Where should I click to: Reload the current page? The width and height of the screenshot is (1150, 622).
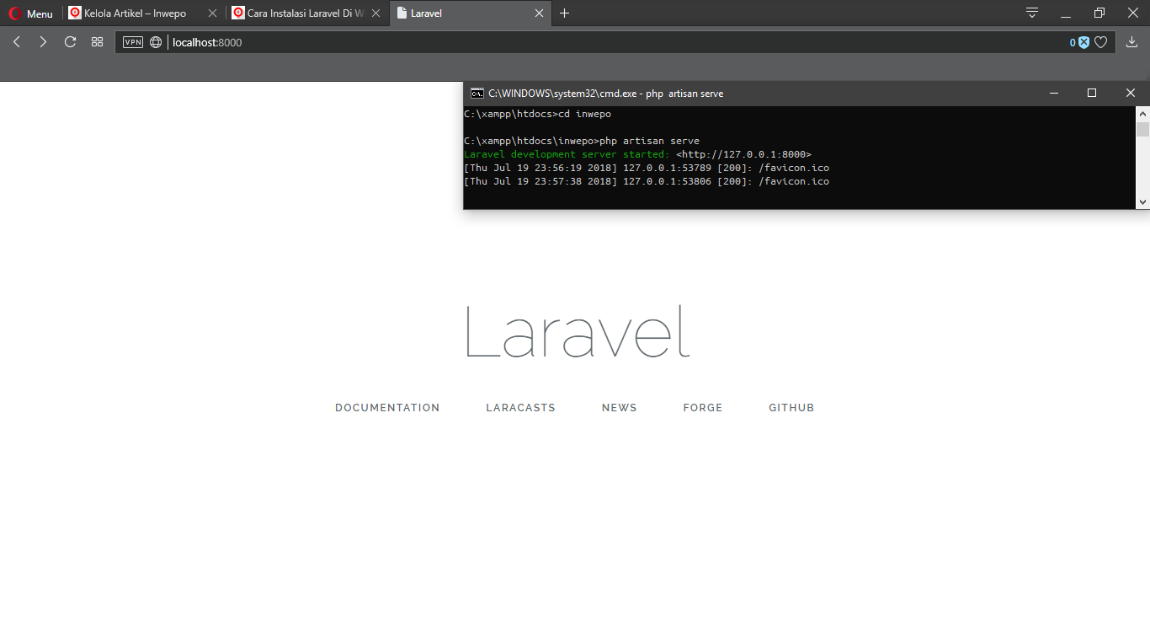tap(70, 42)
